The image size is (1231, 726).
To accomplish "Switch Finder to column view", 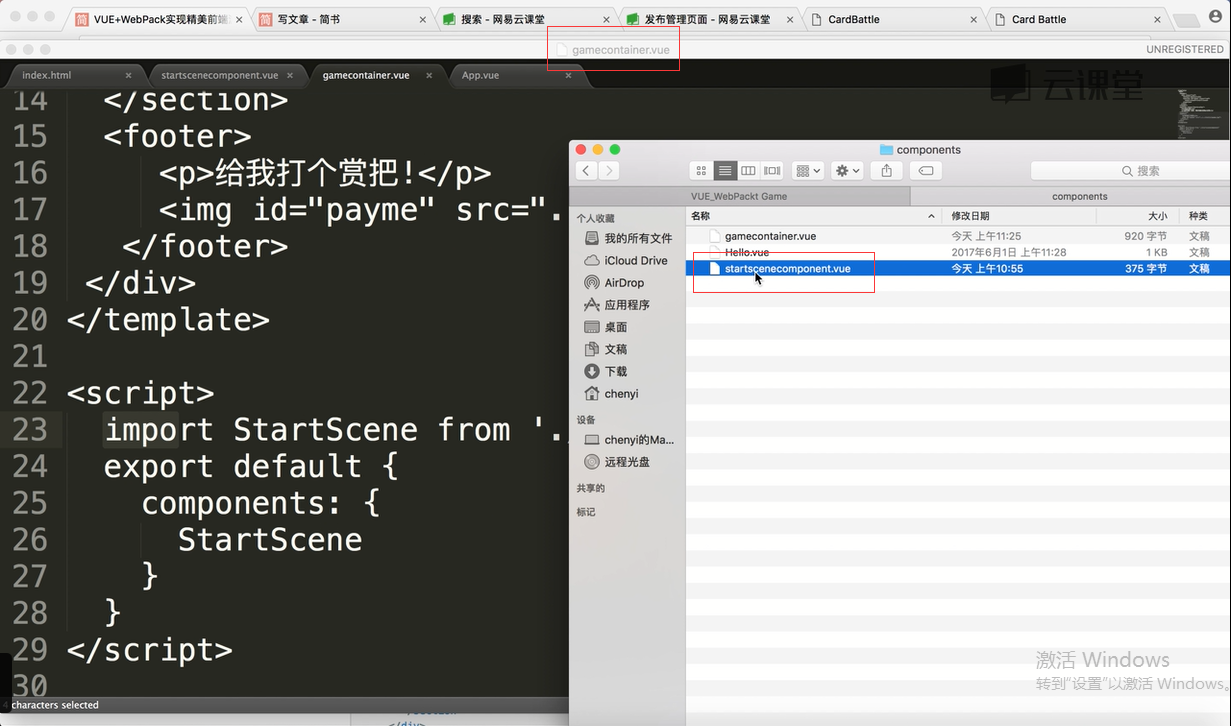I will [x=748, y=171].
